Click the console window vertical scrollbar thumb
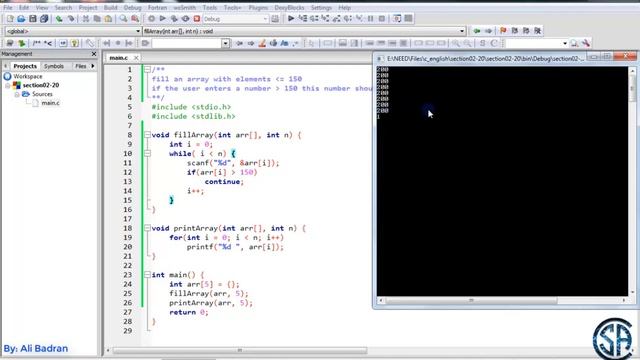 633,88
